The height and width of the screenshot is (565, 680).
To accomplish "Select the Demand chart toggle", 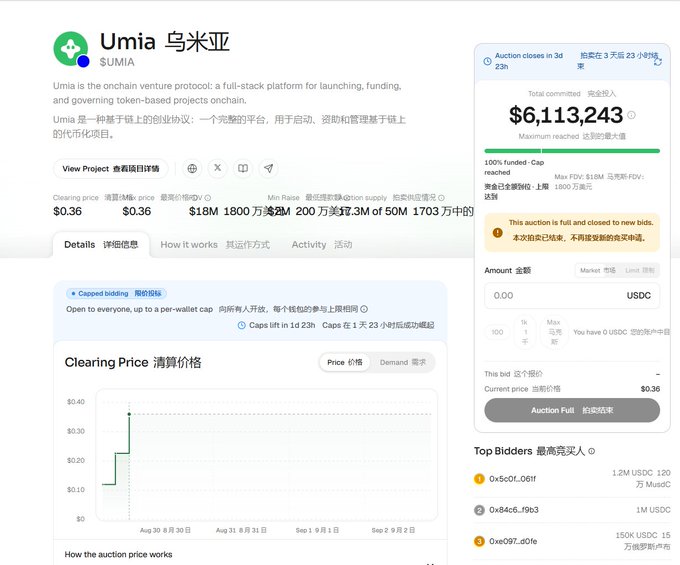I will [x=402, y=363].
